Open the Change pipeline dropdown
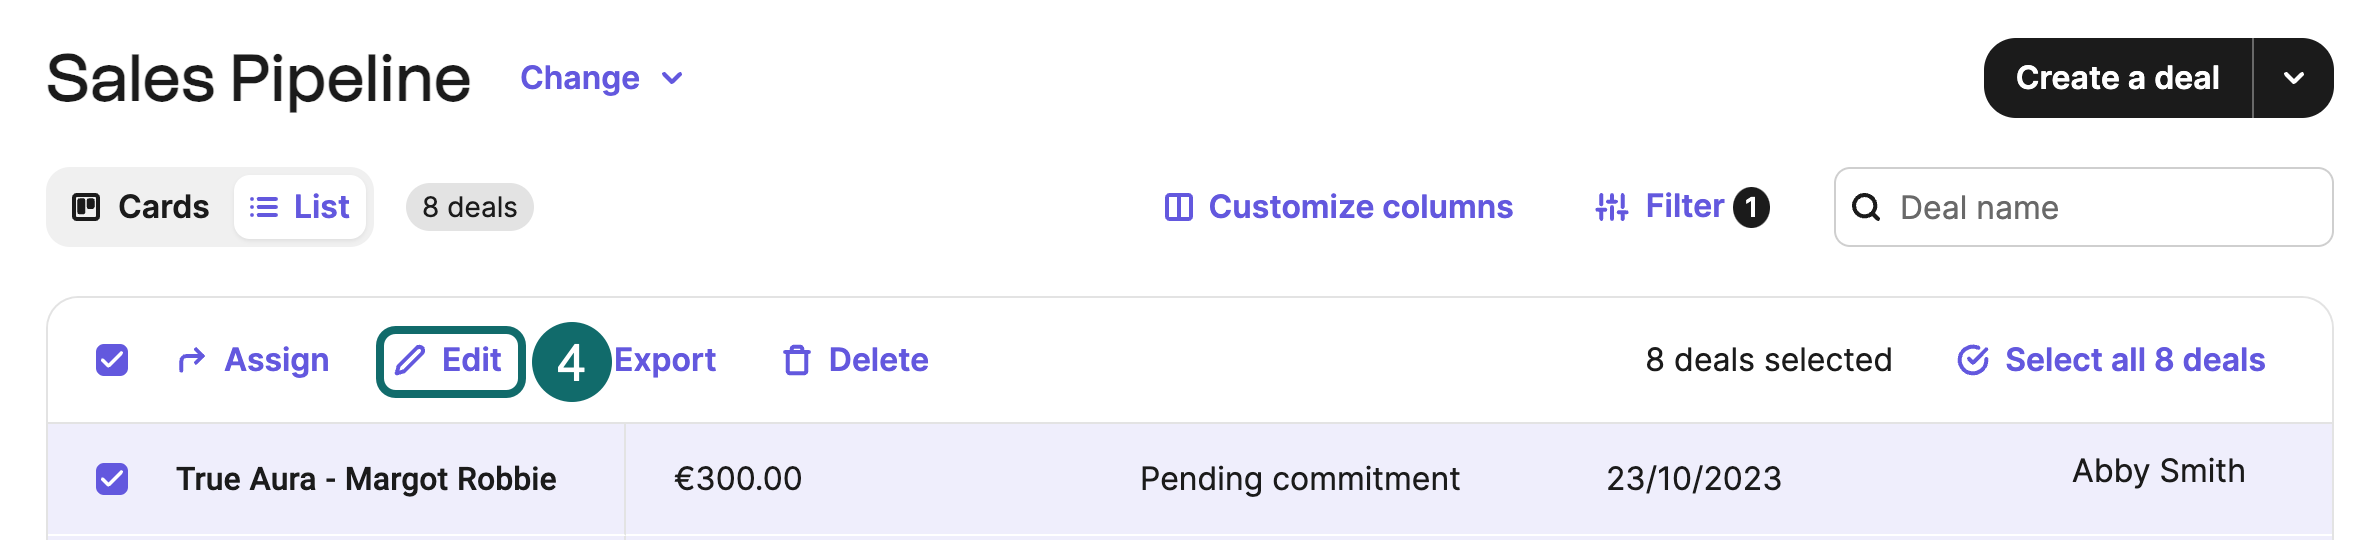The image size is (2362, 540). click(x=602, y=78)
